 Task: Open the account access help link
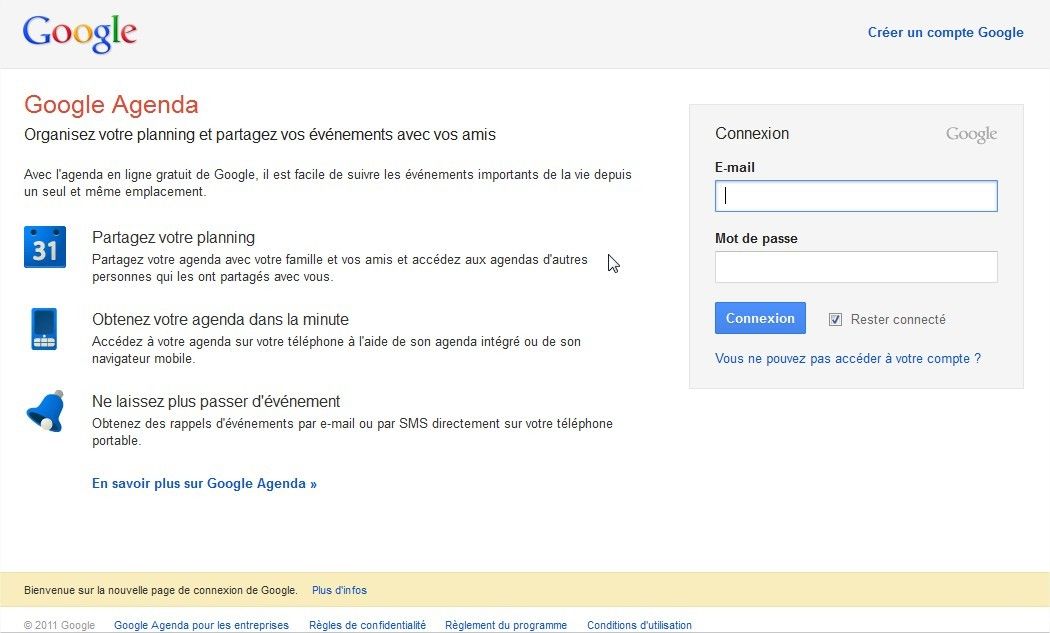848,358
